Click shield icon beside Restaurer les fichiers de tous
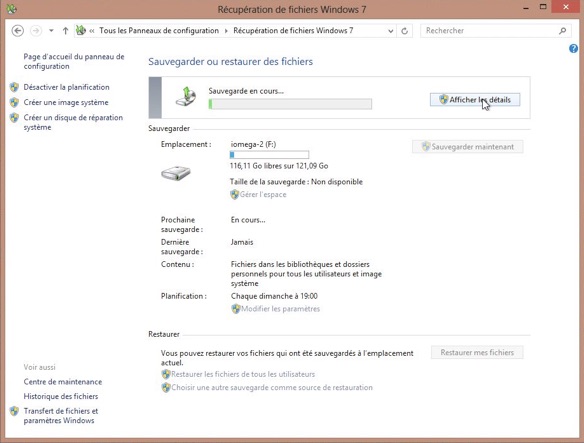 tap(166, 374)
